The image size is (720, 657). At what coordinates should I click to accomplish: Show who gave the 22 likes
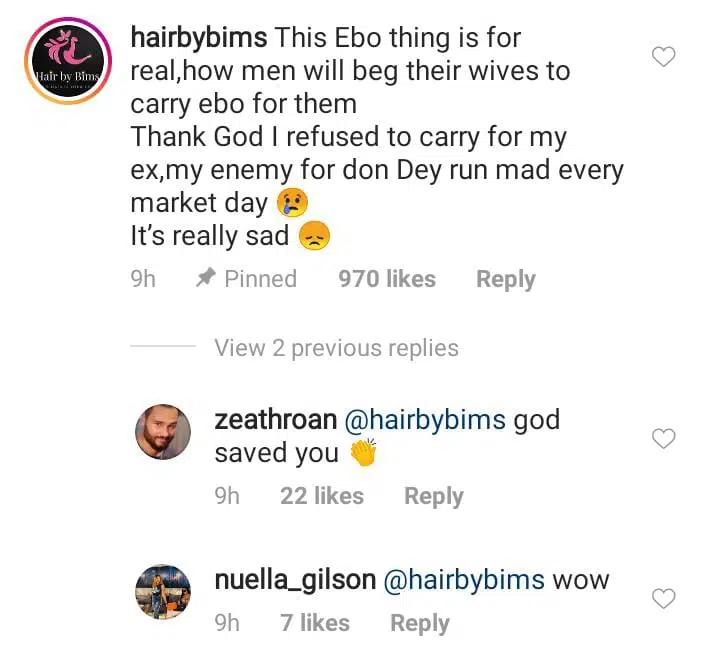pos(322,496)
